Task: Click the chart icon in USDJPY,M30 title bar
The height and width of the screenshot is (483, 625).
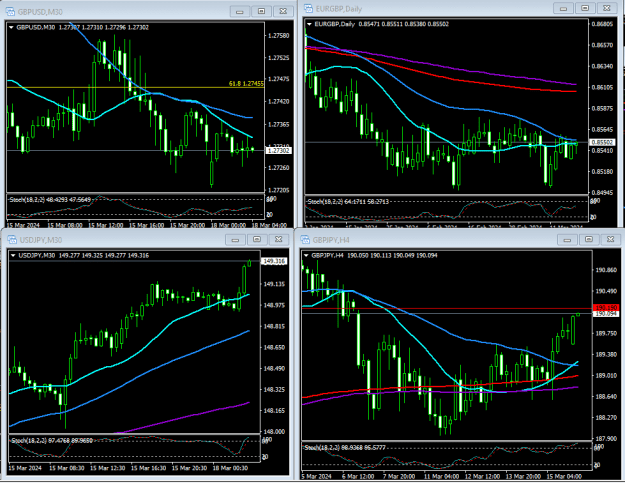Action: 12,240
